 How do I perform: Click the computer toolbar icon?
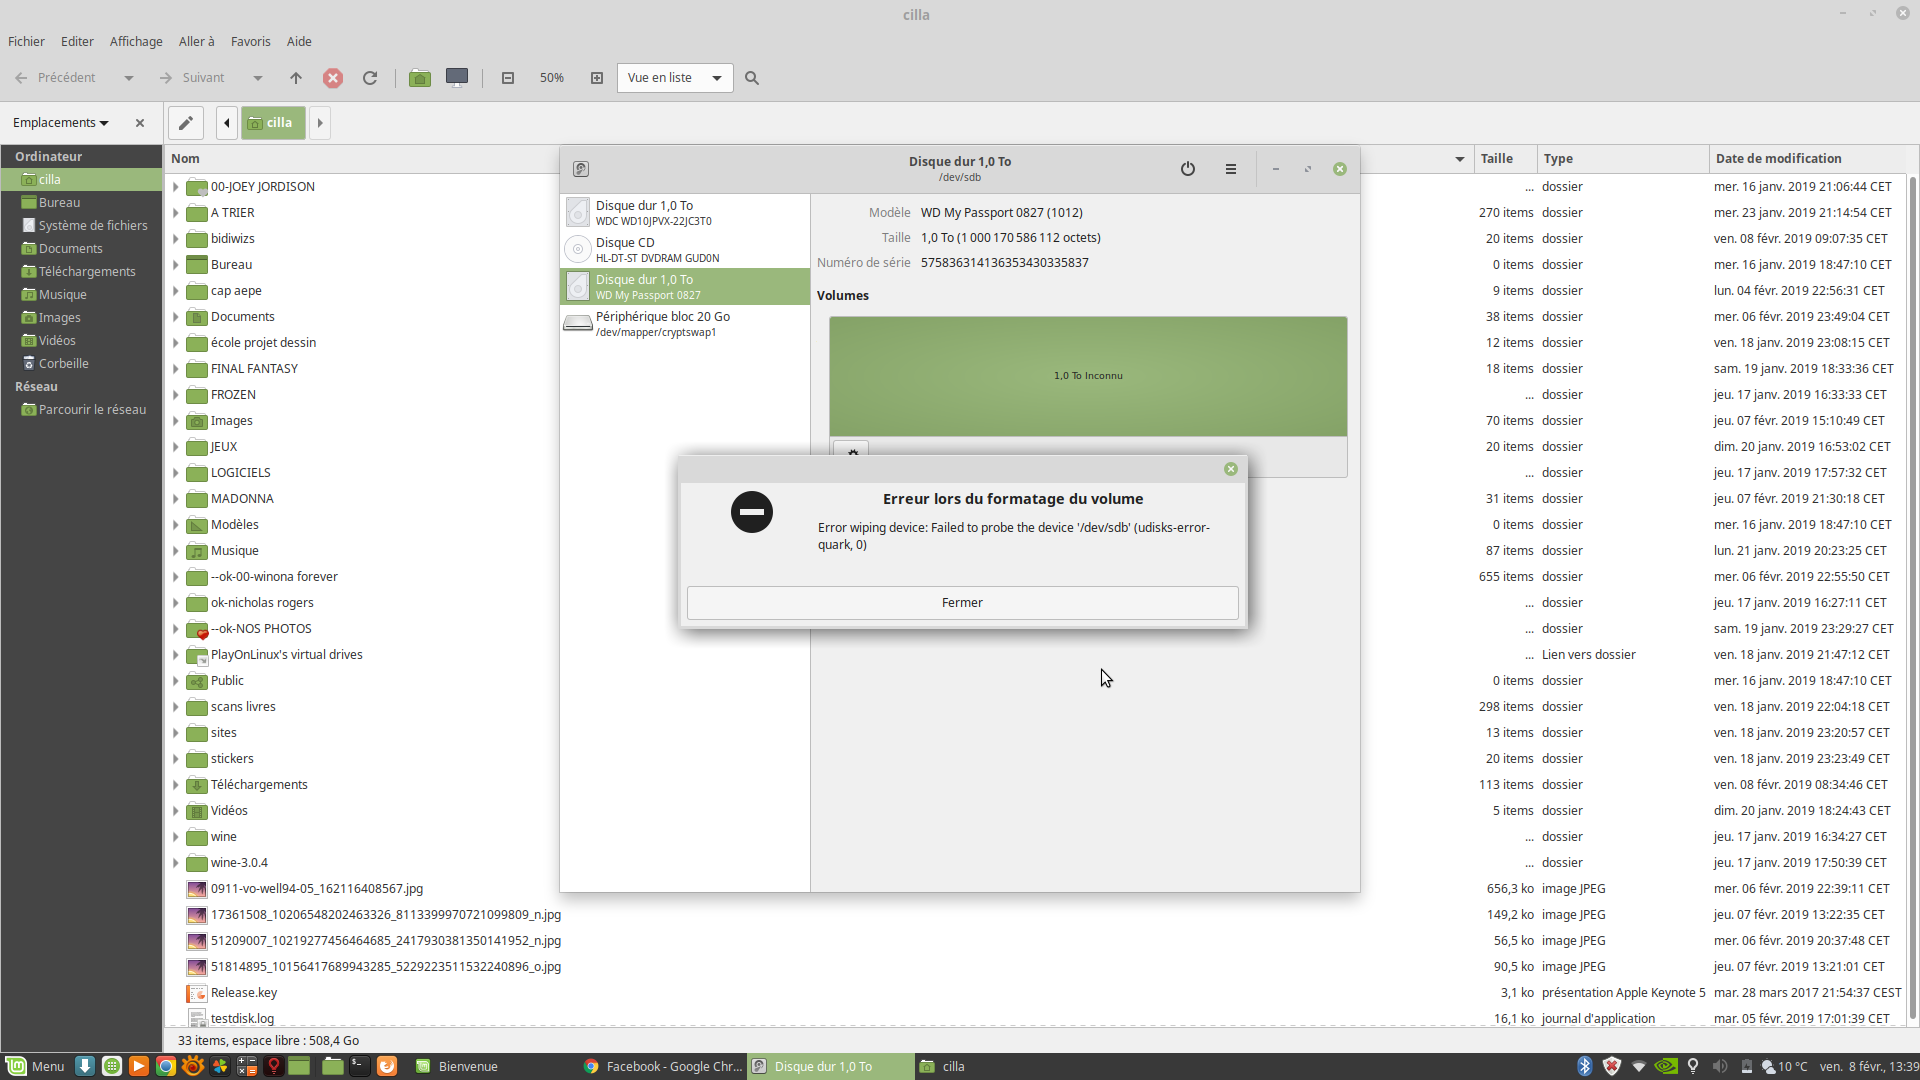[x=457, y=78]
